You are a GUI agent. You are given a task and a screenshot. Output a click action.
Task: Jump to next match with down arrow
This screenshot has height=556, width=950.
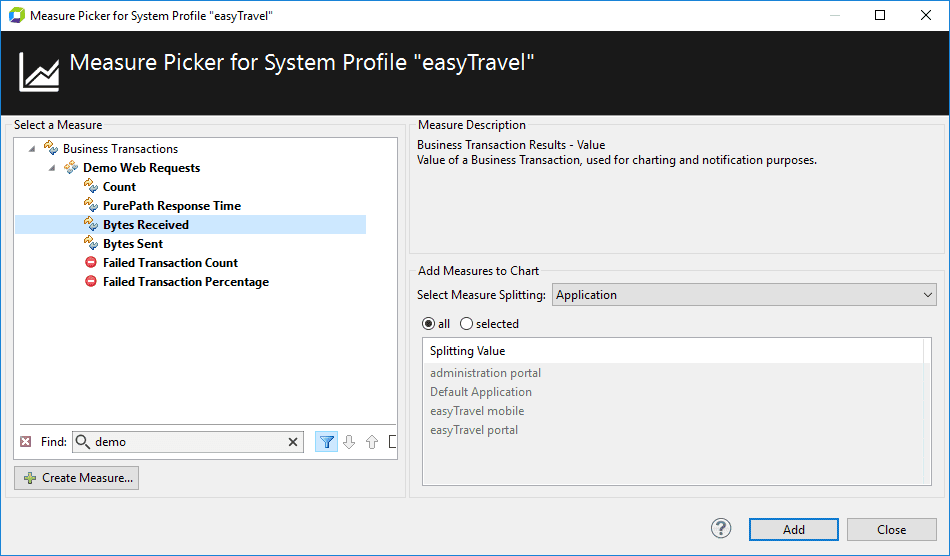[349, 442]
